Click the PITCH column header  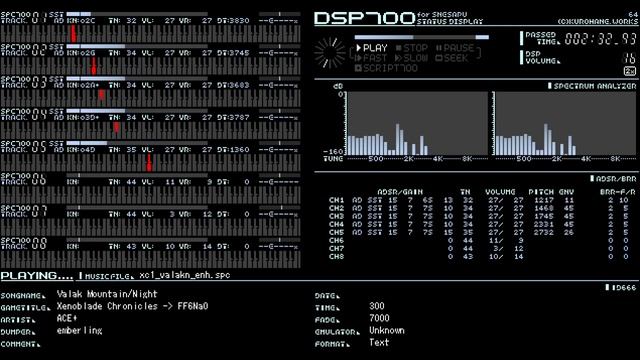(541, 192)
